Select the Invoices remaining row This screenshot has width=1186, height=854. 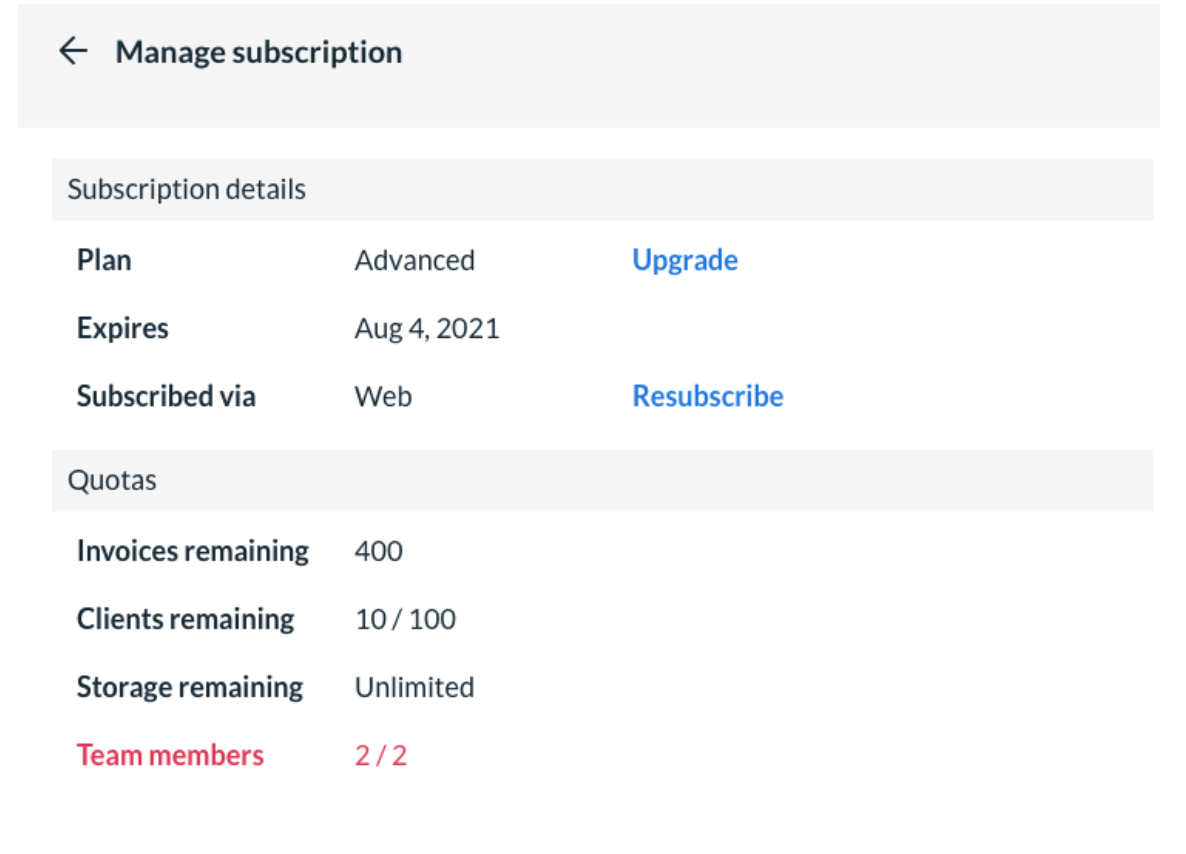click(x=192, y=551)
